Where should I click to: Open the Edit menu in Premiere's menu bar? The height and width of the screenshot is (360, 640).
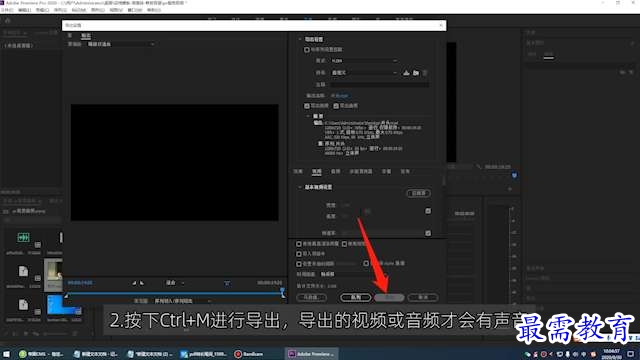click(24, 10)
